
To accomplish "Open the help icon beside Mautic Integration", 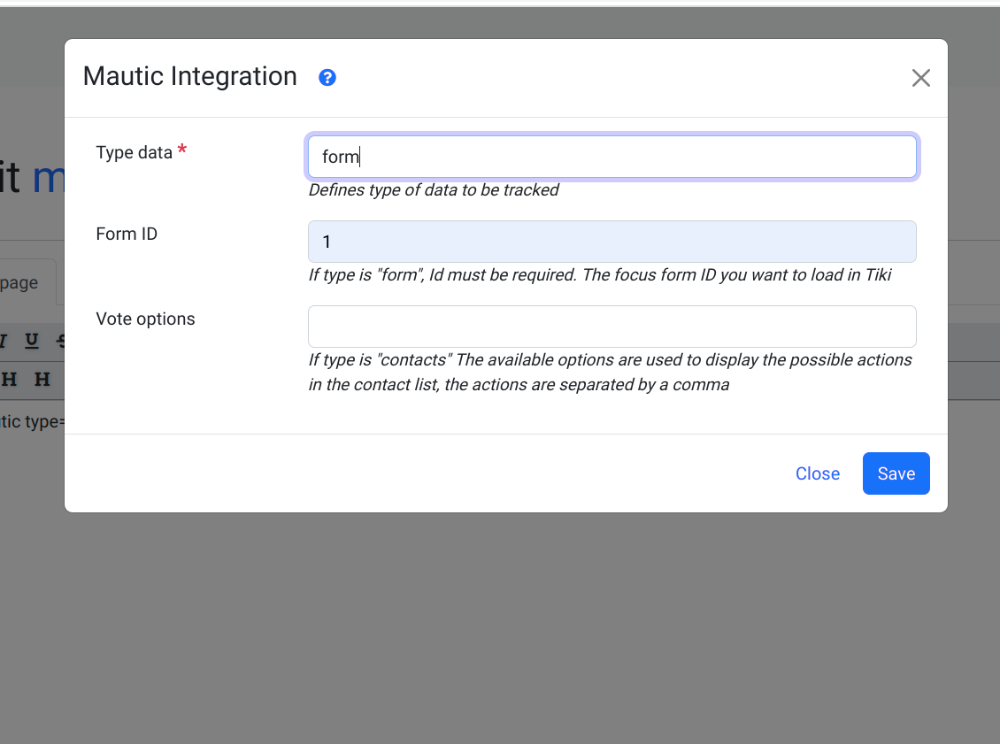I will click(327, 78).
